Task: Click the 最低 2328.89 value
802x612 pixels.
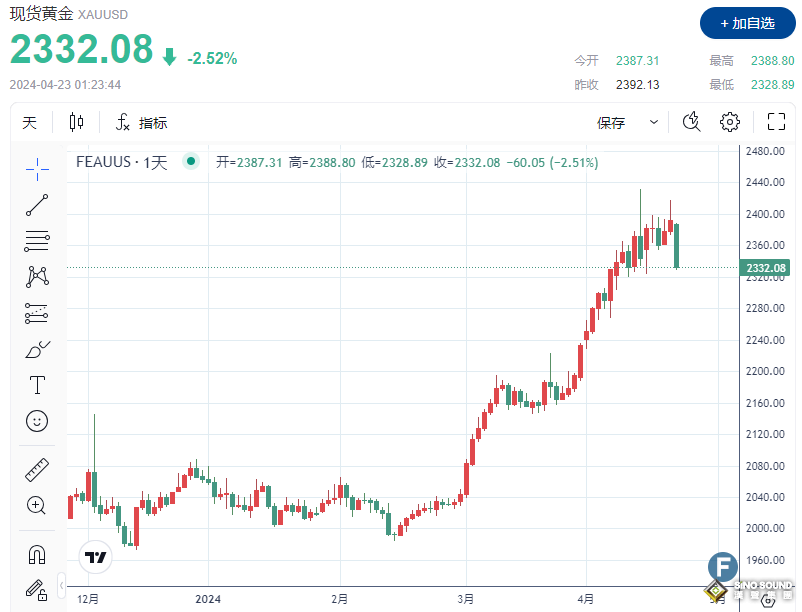Action: pos(773,85)
